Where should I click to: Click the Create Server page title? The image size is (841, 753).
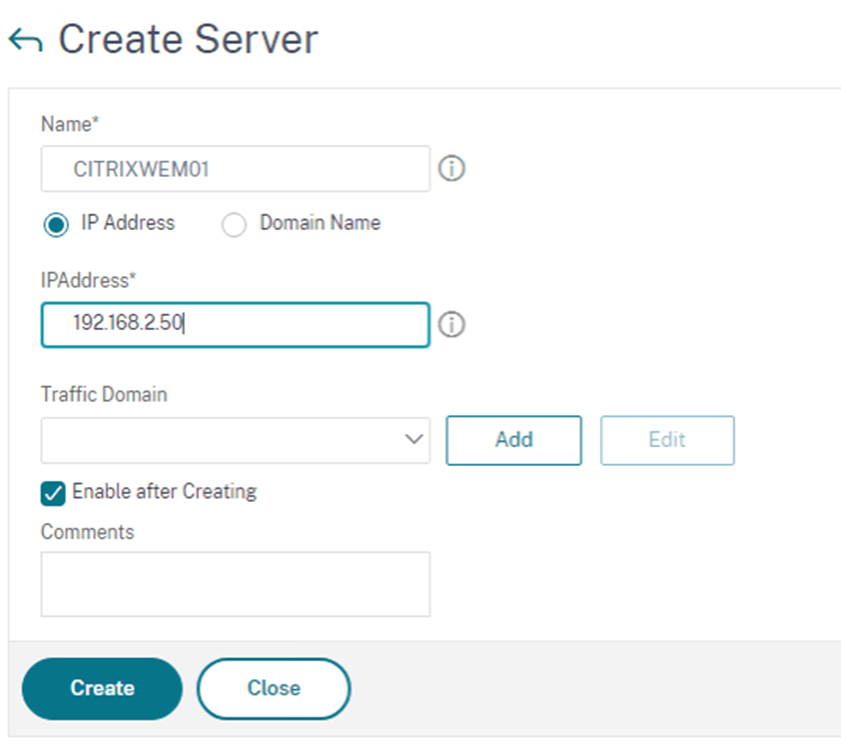tap(188, 40)
